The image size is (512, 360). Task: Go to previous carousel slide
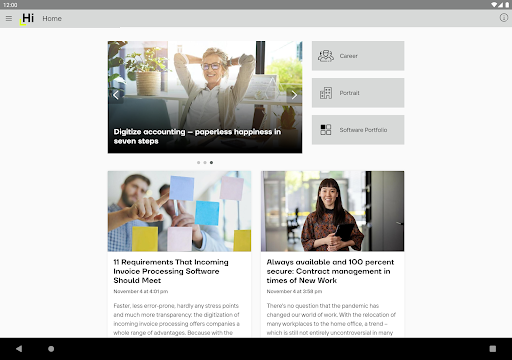116,95
